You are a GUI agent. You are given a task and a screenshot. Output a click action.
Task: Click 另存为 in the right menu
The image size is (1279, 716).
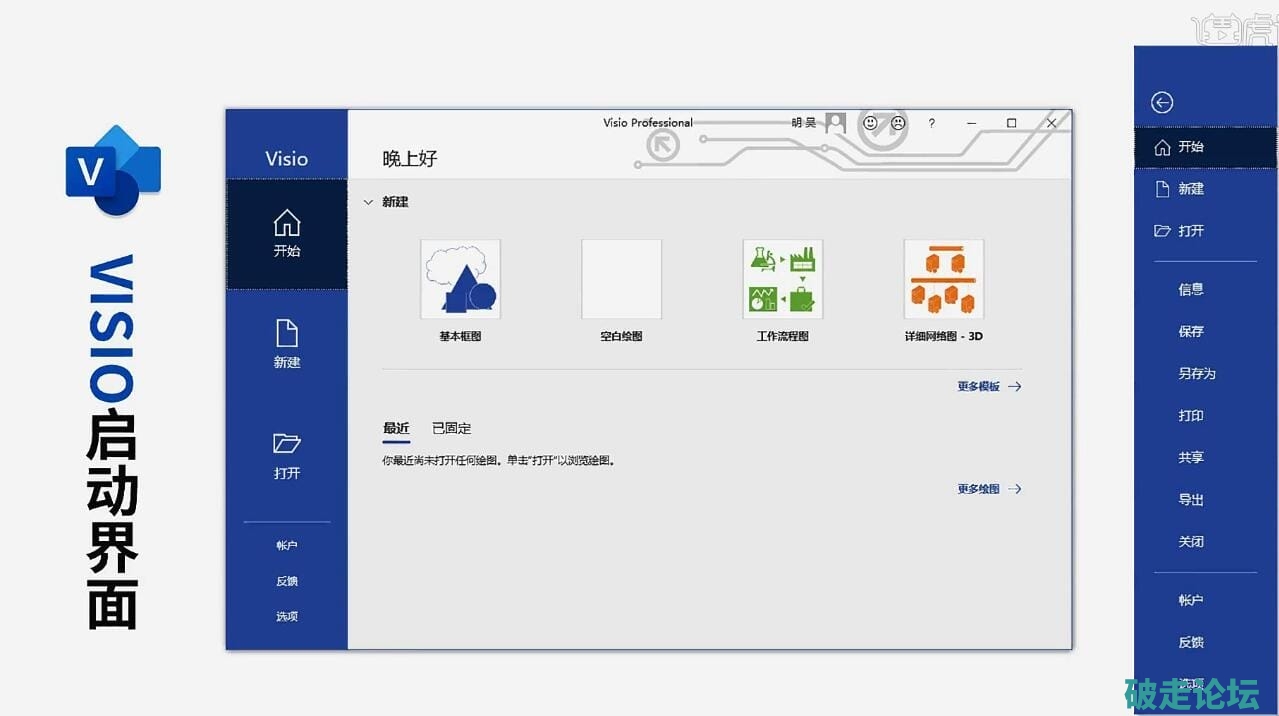(1196, 373)
